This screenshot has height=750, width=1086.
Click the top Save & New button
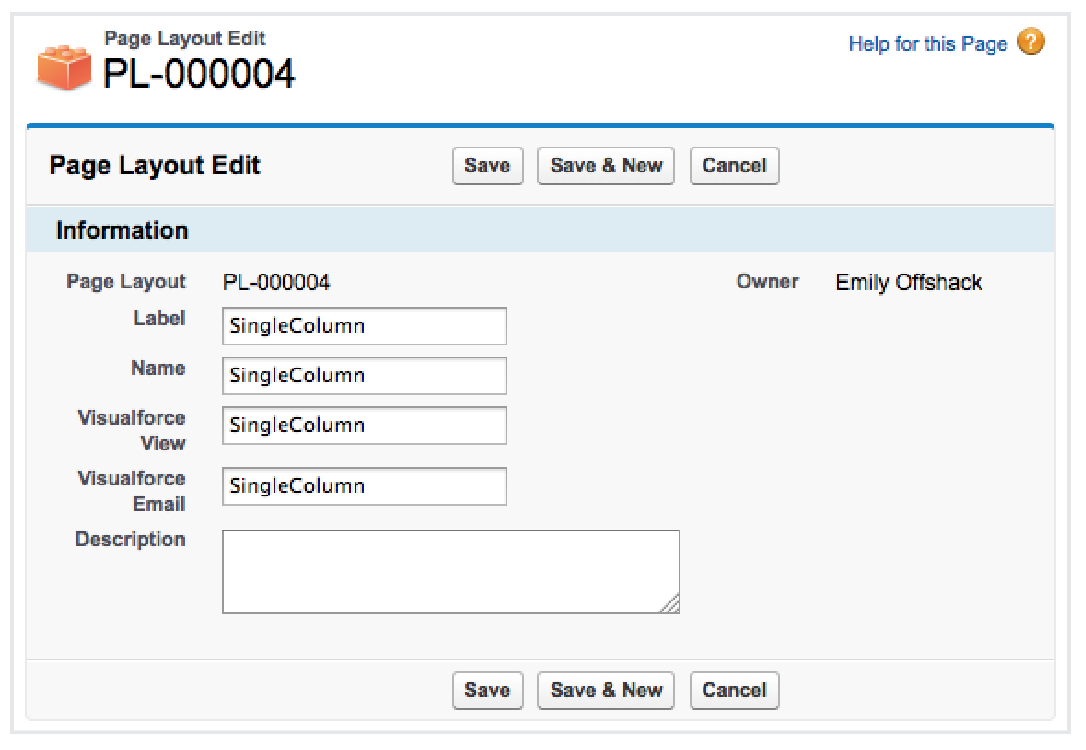tap(606, 166)
